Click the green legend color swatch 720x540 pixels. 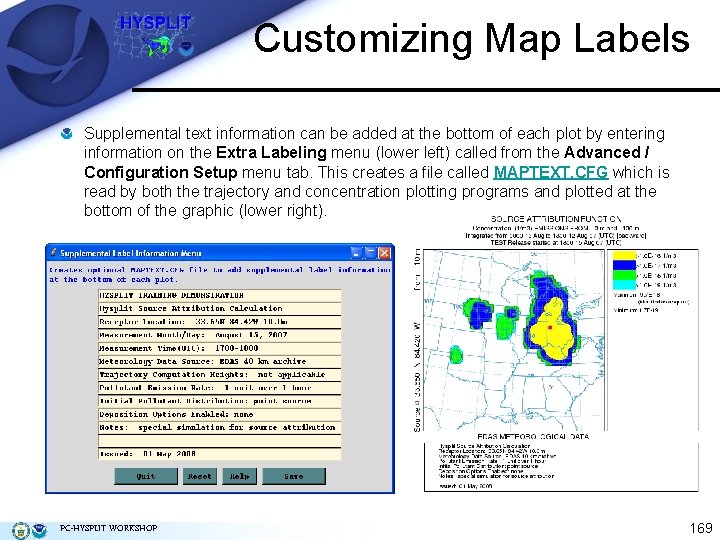coord(624,276)
